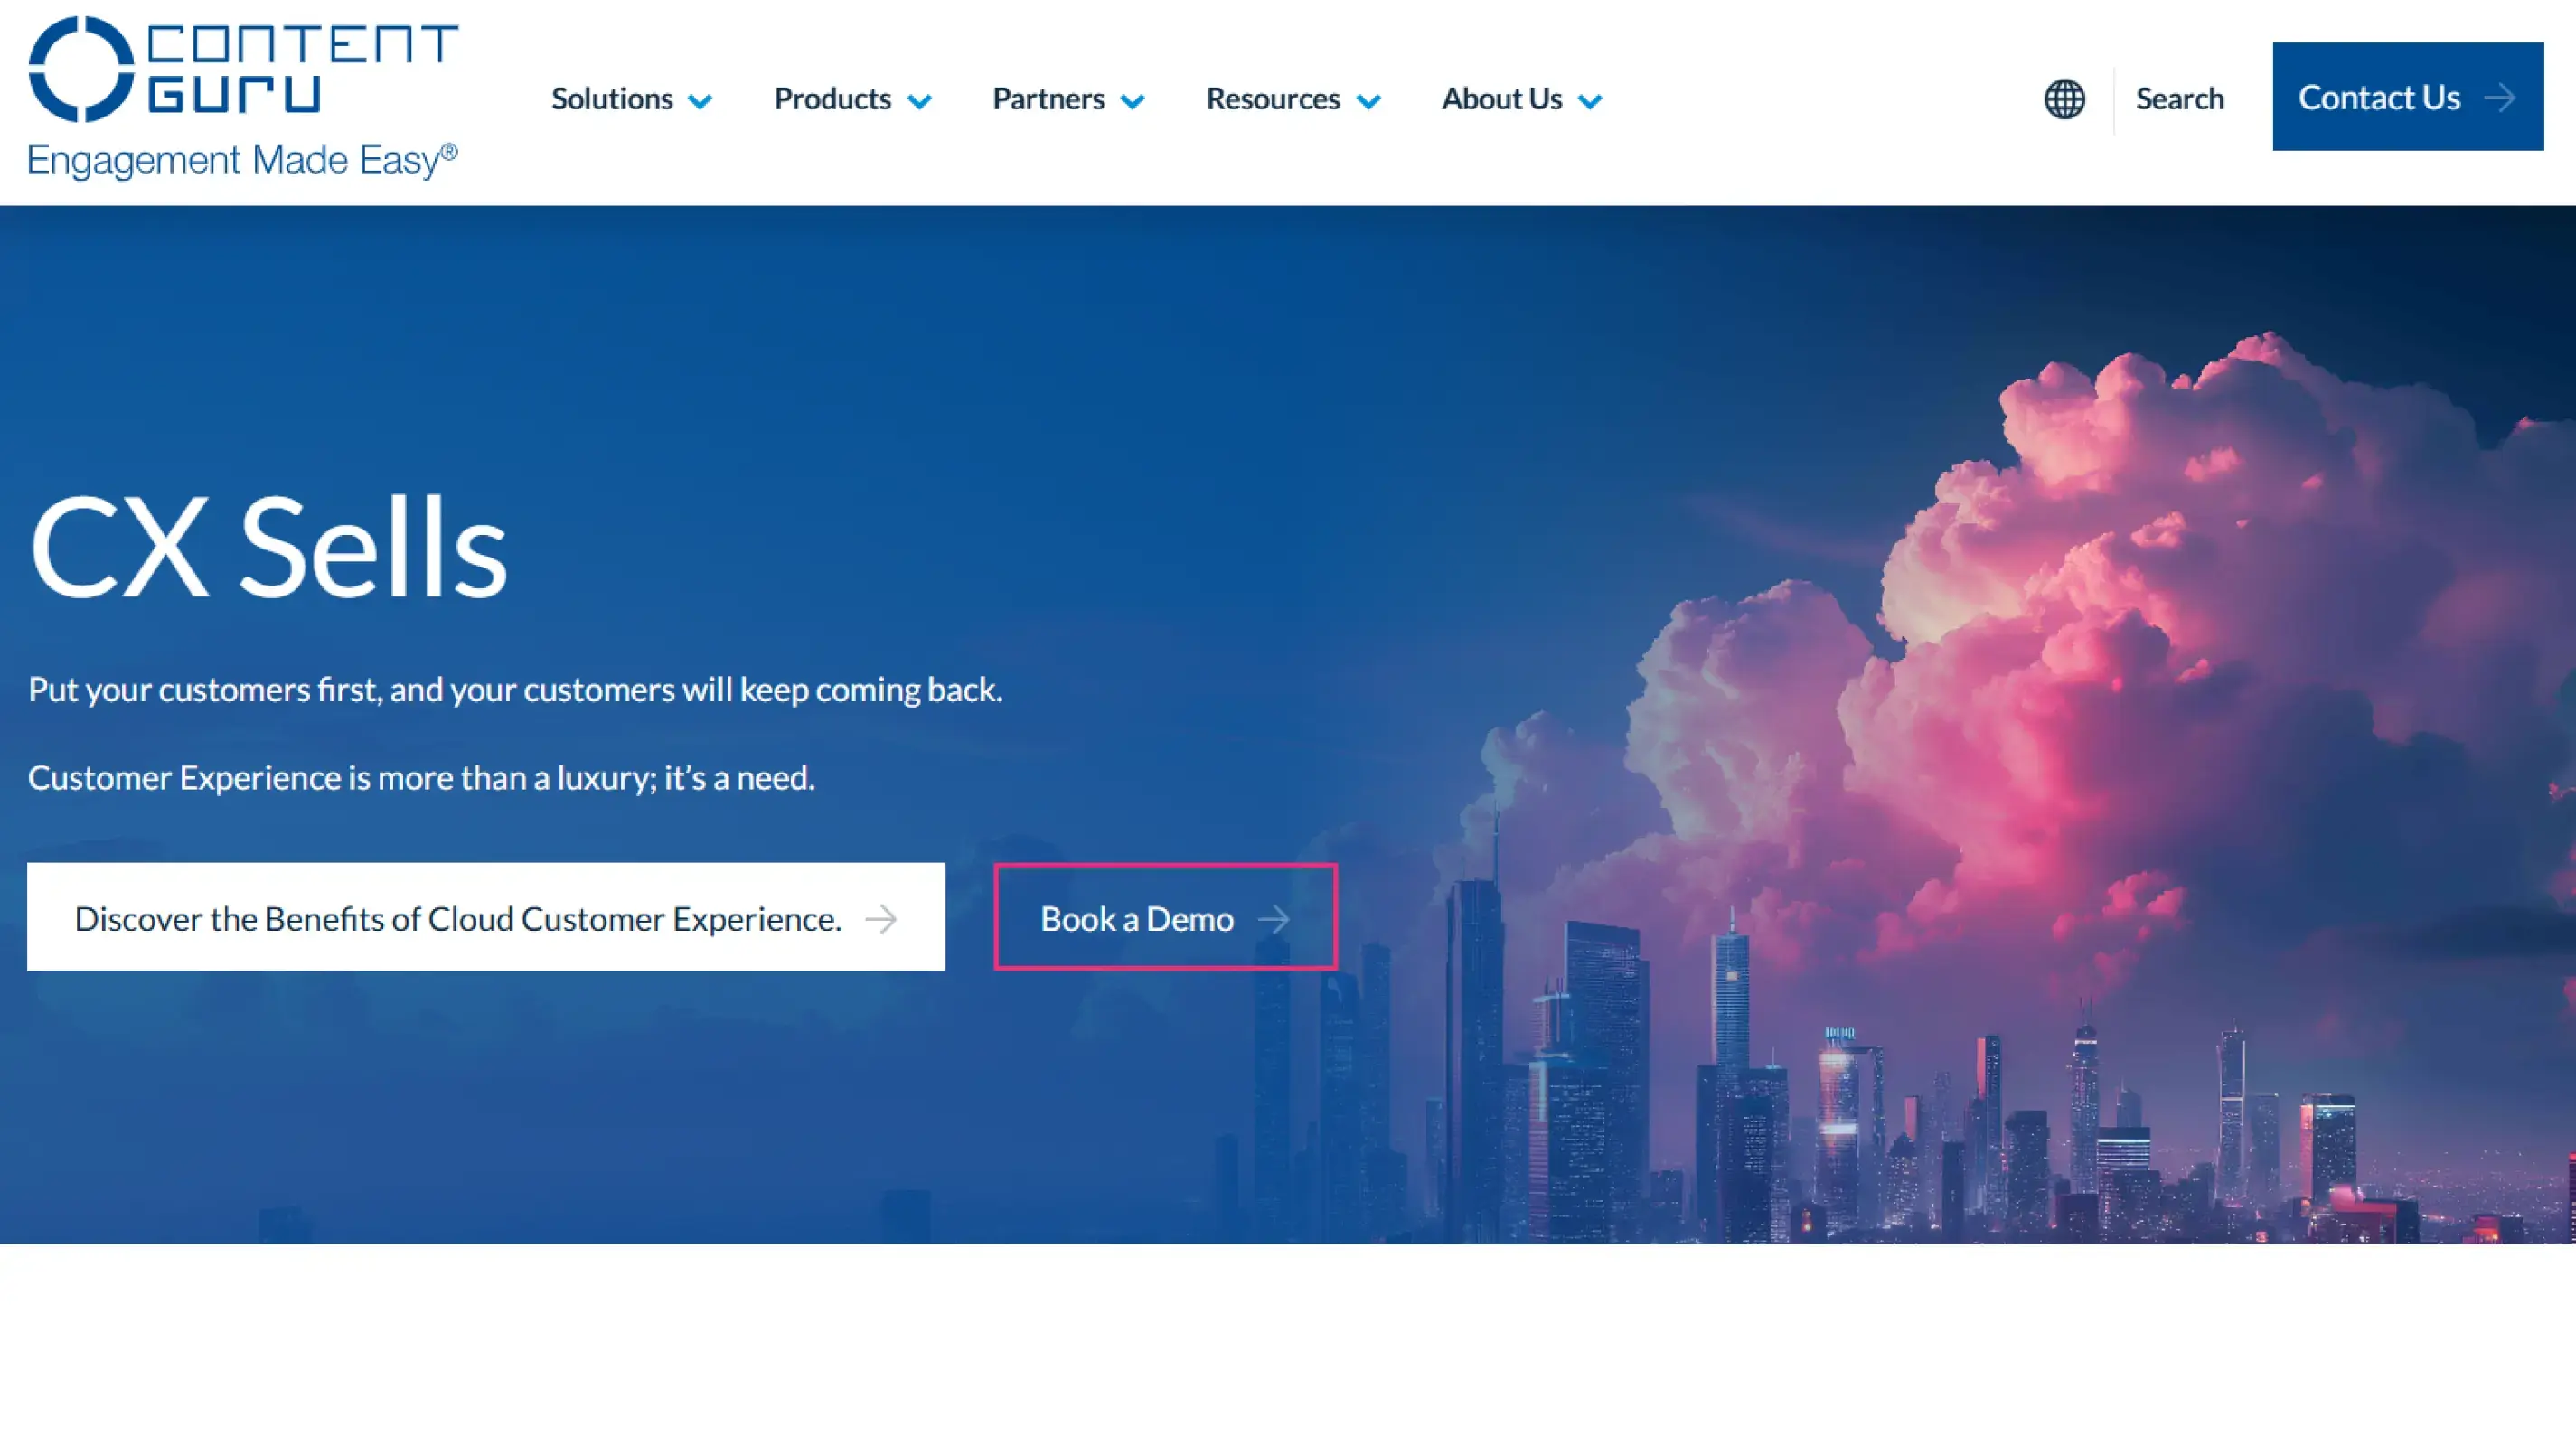
Task: Click the Search link
Action: [x=2179, y=99]
